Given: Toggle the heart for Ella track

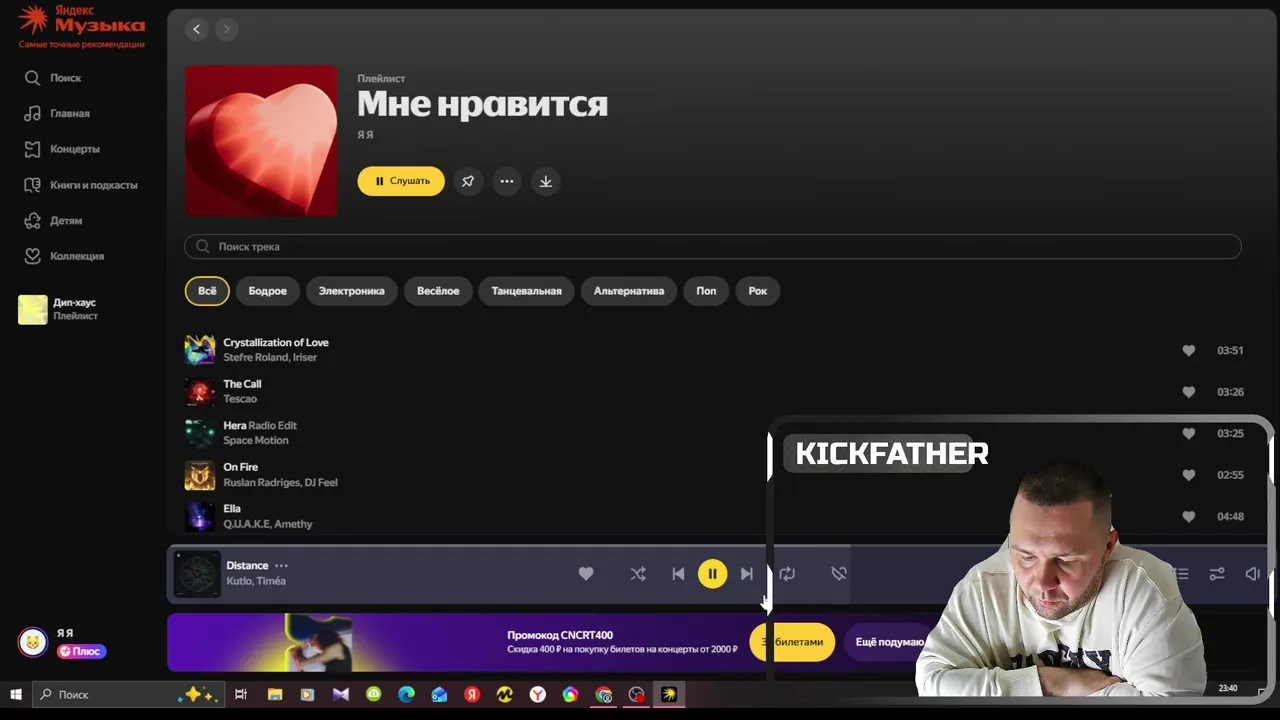Looking at the screenshot, I should tap(1189, 517).
